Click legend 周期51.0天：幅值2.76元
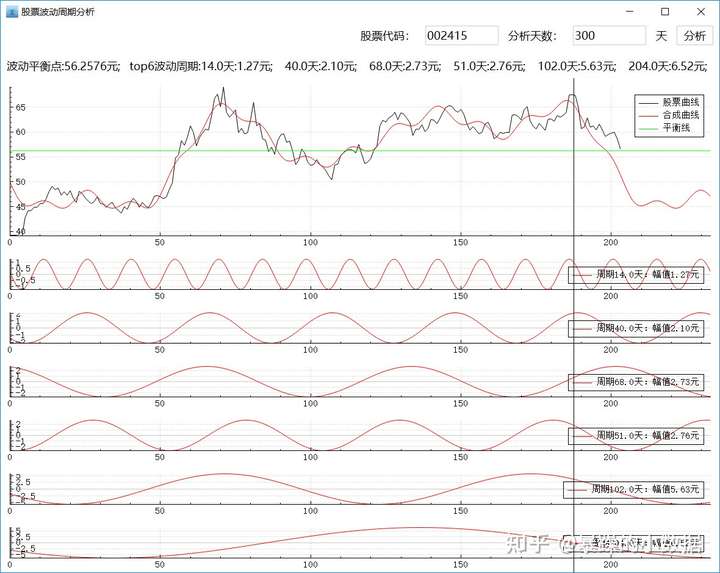Screen dimensions: 720x573 pyautogui.click(x=636, y=436)
